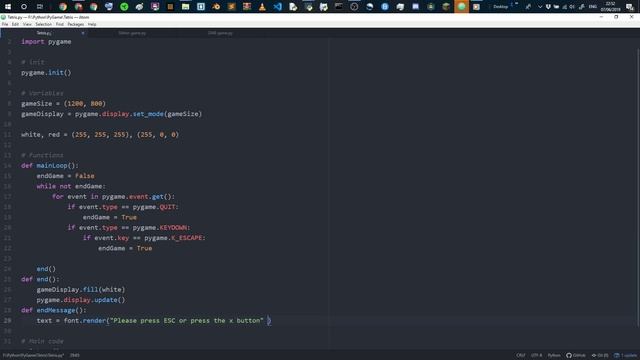
Task: Switch to the Tetris.py tab
Action: tap(44, 33)
